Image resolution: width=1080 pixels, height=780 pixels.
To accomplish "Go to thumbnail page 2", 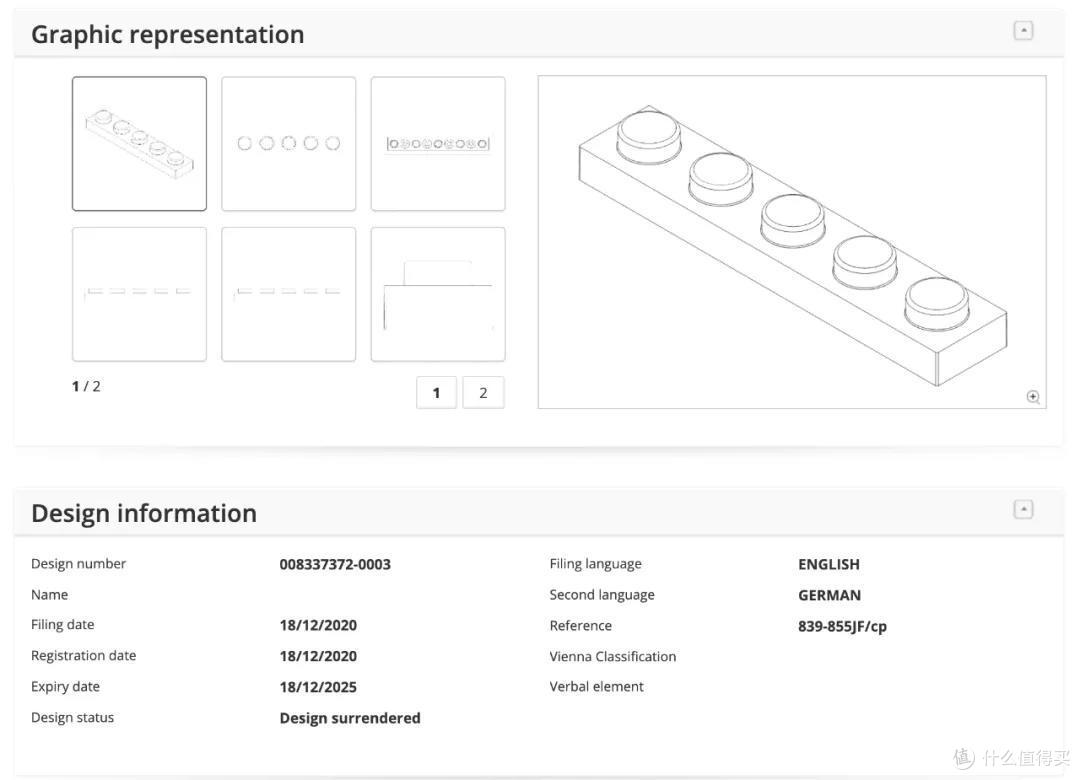I will [483, 393].
